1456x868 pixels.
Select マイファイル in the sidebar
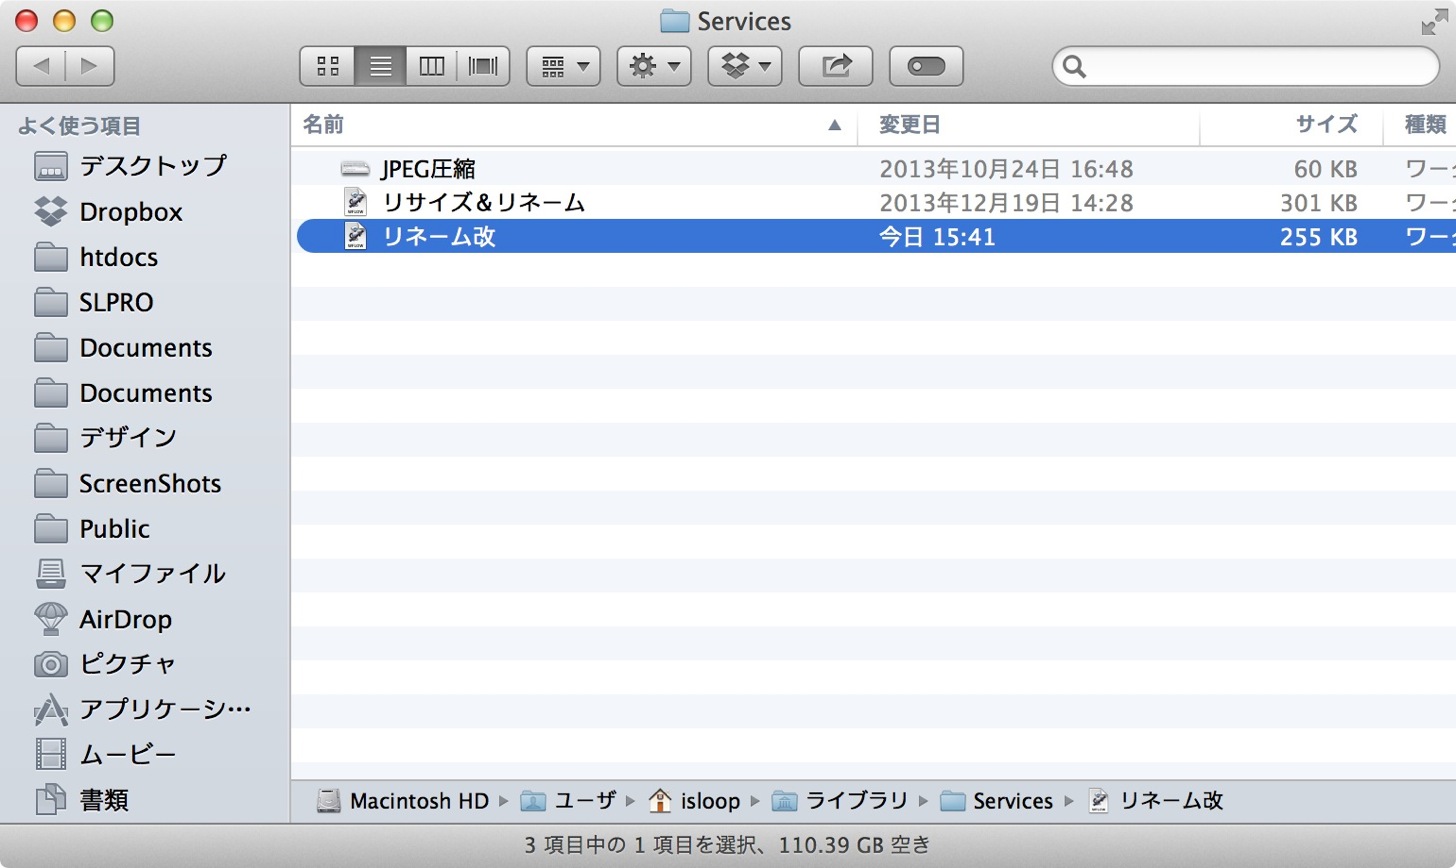[x=130, y=573]
